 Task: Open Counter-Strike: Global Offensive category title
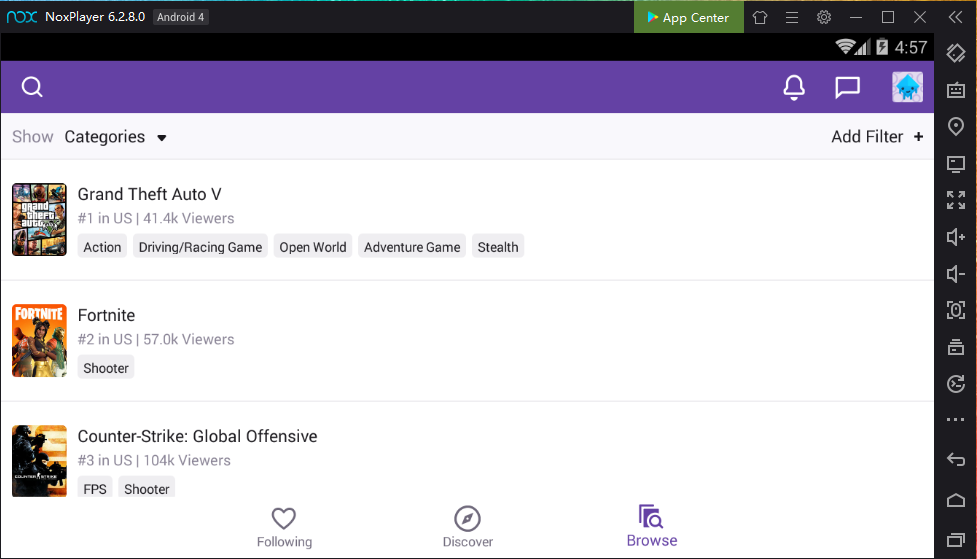pyautogui.click(x=197, y=436)
